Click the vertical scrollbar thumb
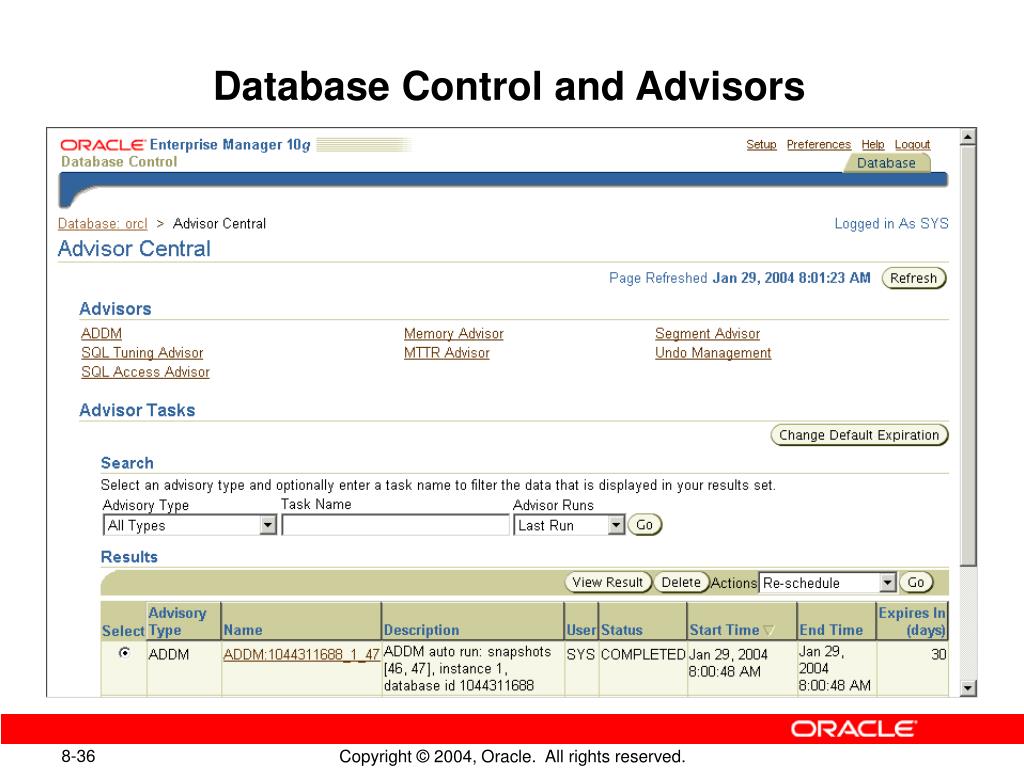Image resolution: width=1024 pixels, height=768 pixels. tap(968, 355)
